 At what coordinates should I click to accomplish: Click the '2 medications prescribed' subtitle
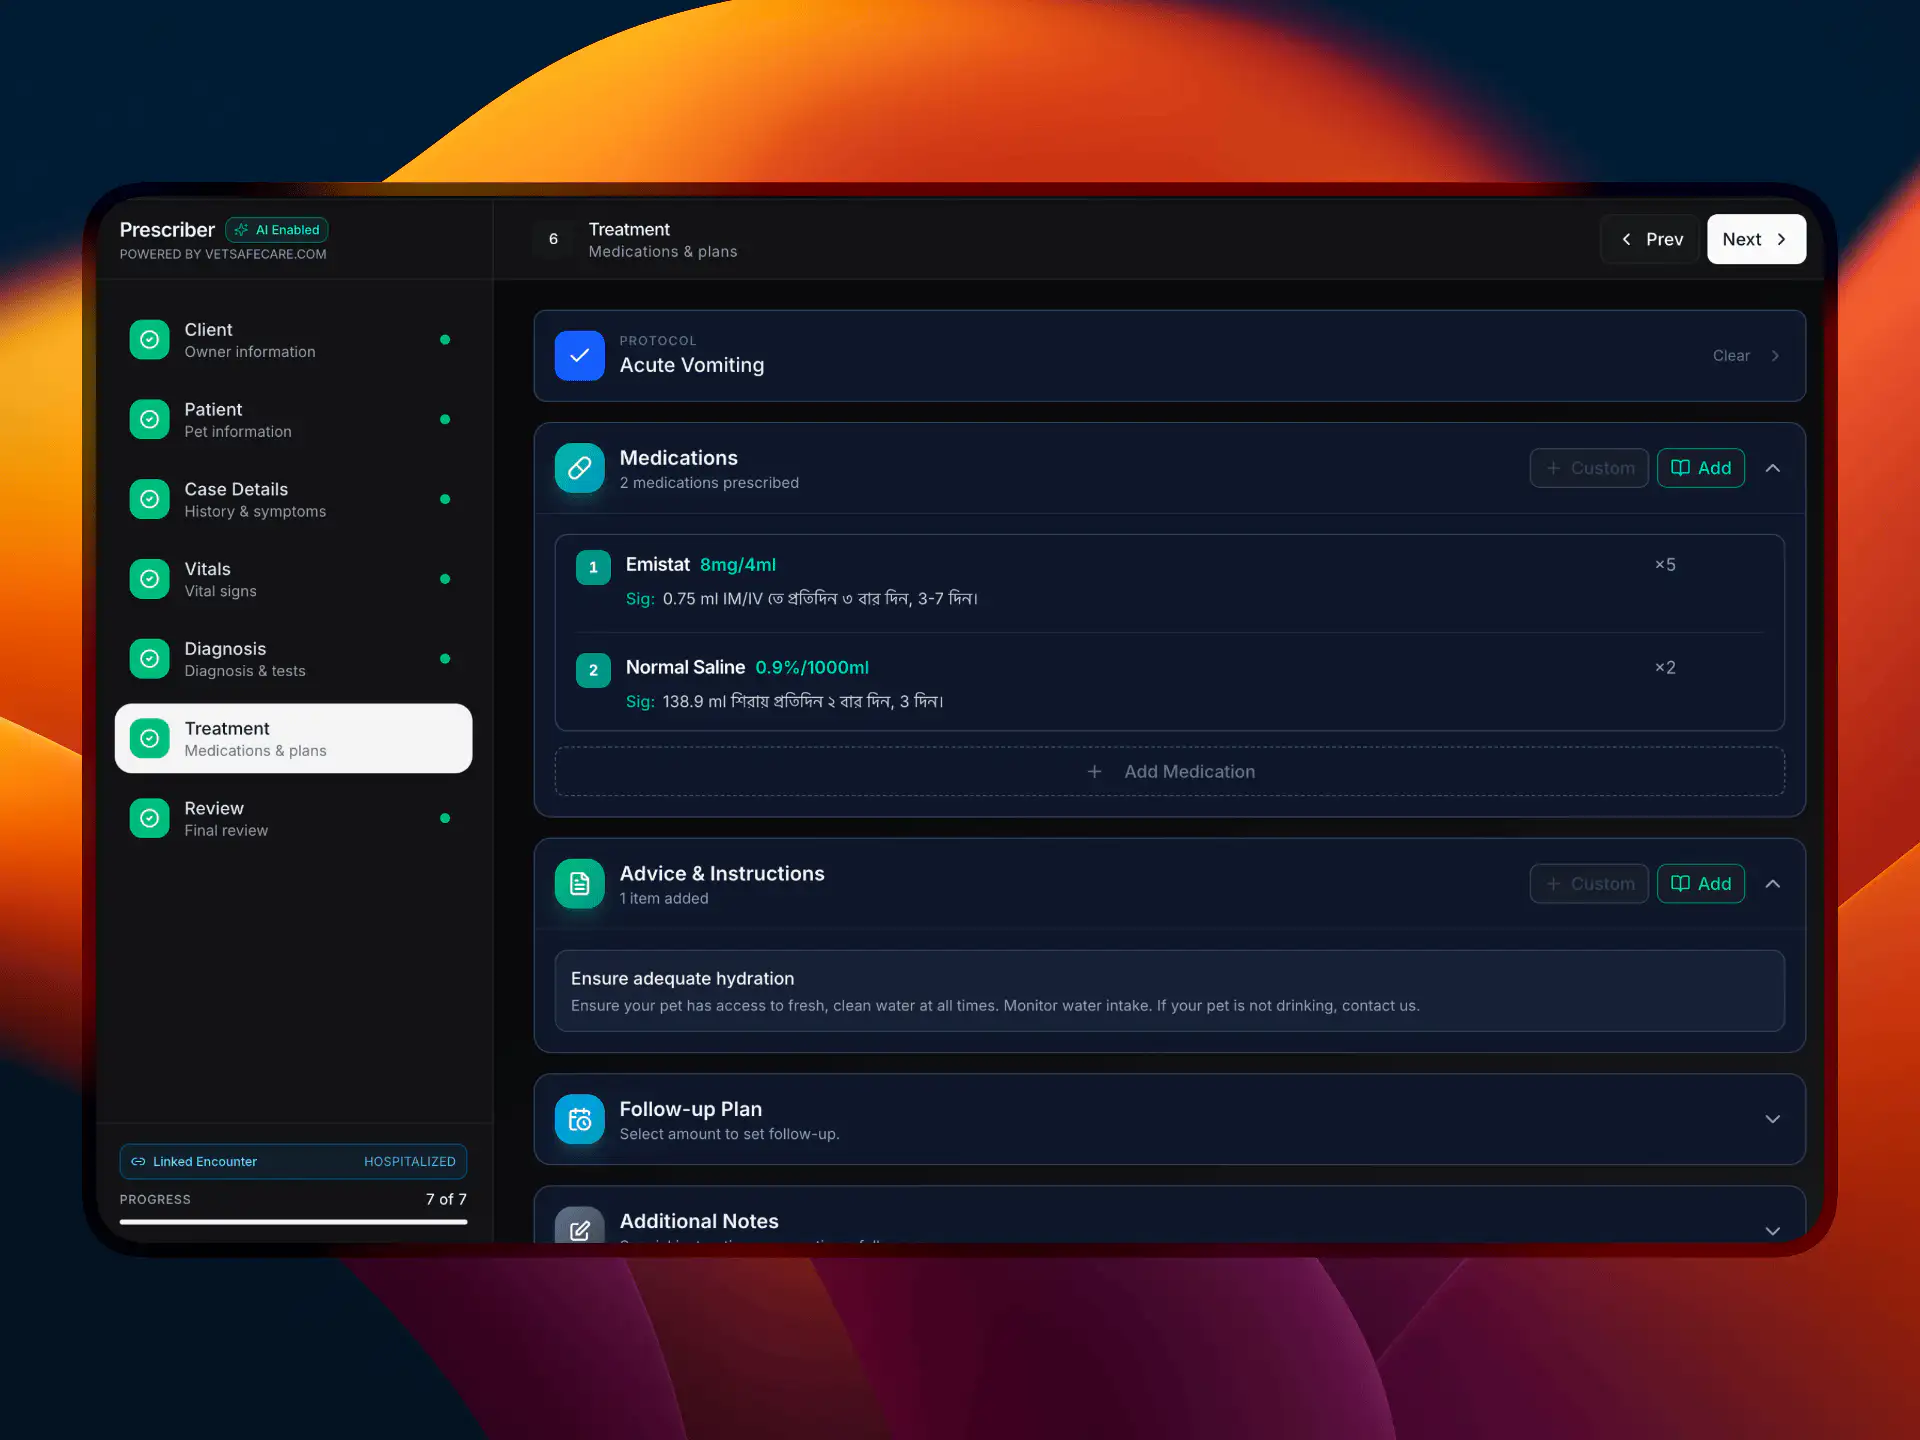click(x=709, y=483)
